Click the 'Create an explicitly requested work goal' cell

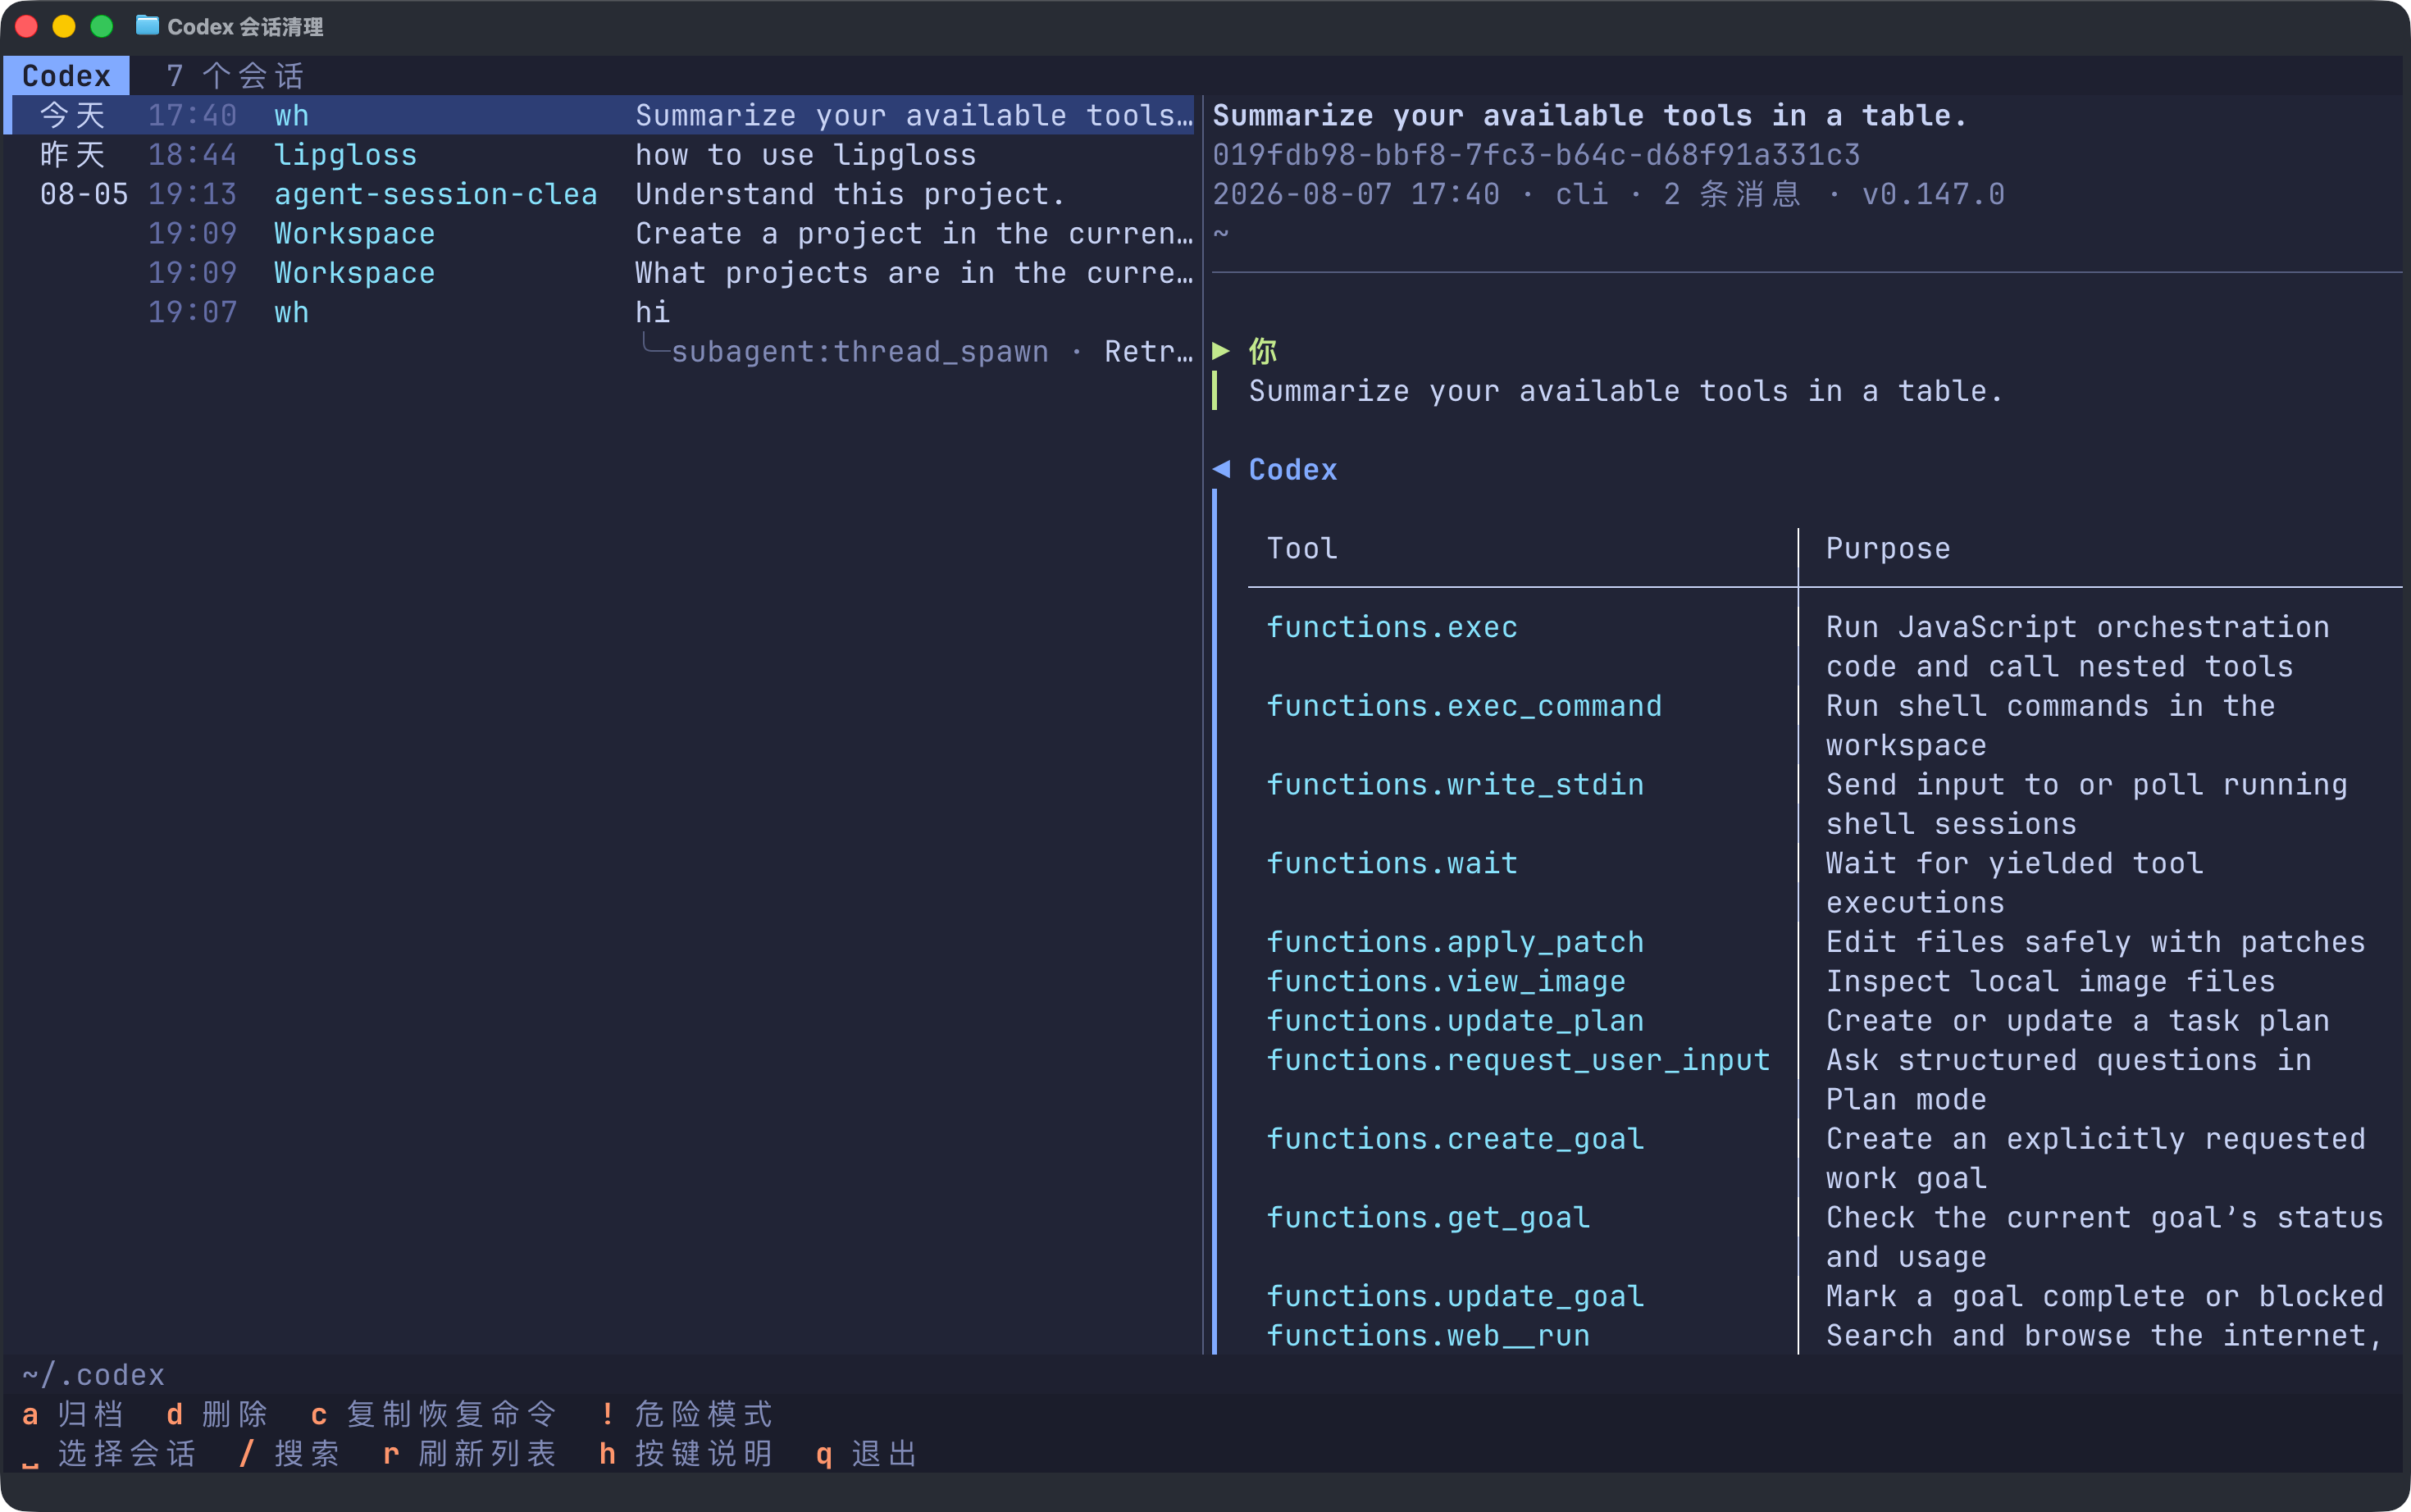click(x=2095, y=1158)
